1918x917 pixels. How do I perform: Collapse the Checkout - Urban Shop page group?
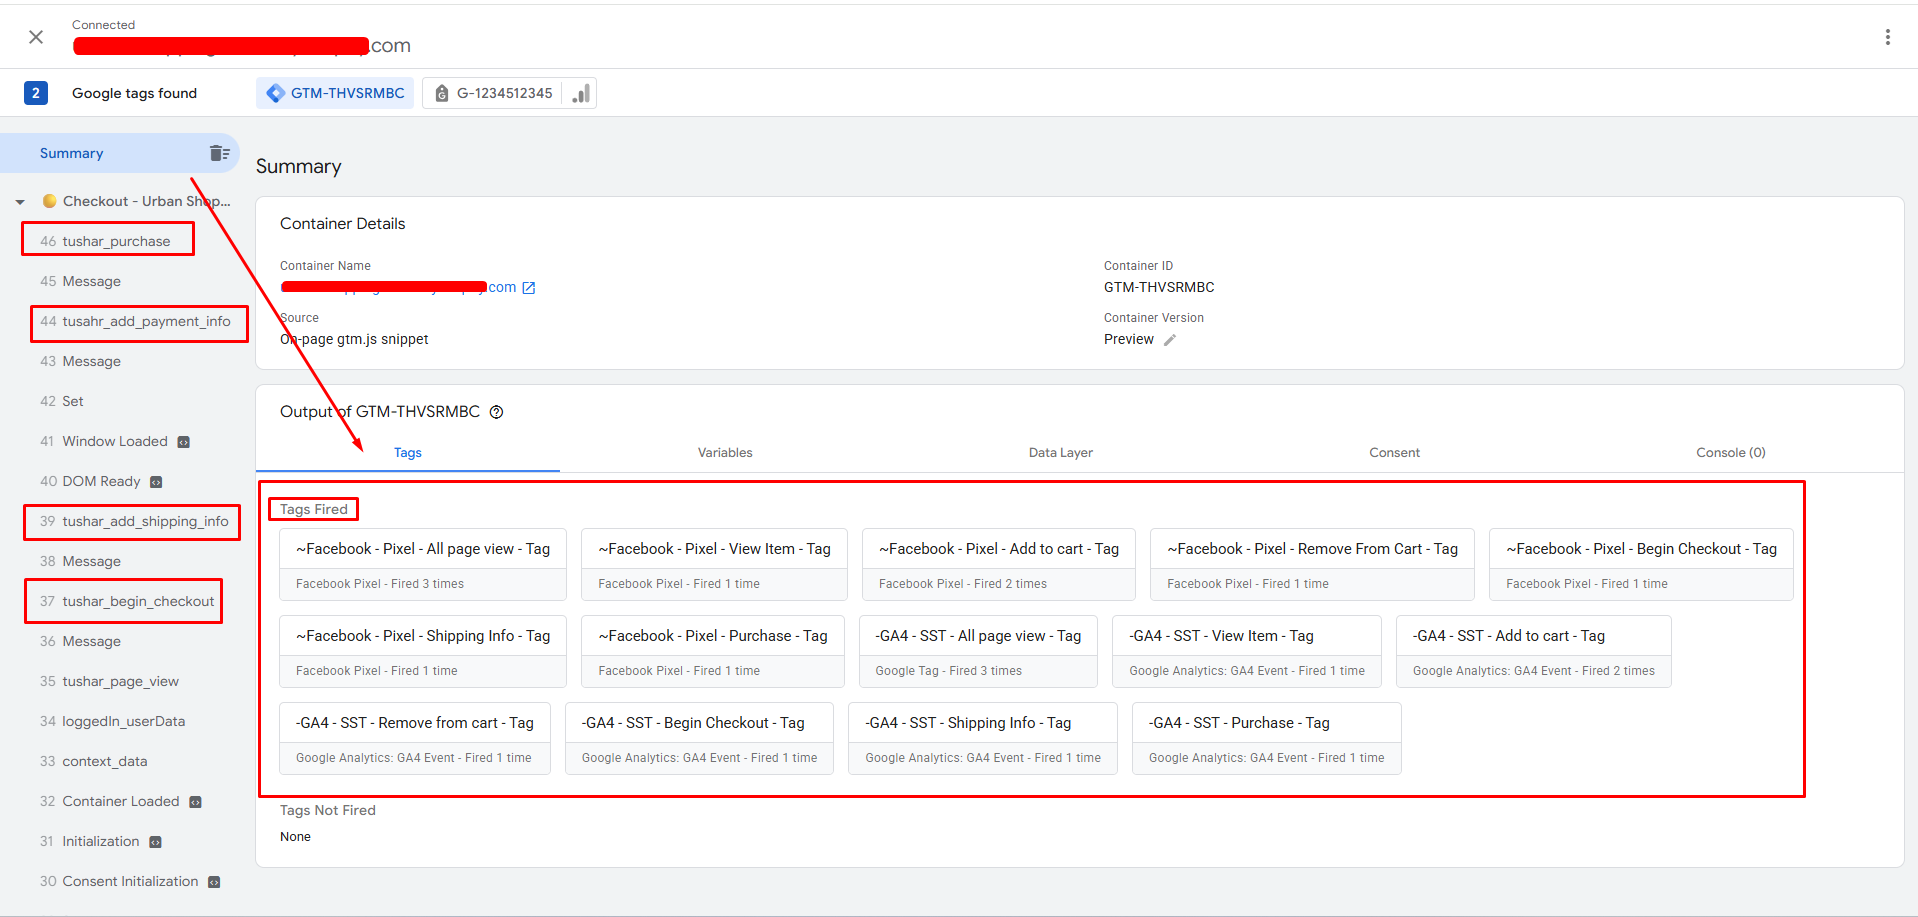[x=20, y=202]
